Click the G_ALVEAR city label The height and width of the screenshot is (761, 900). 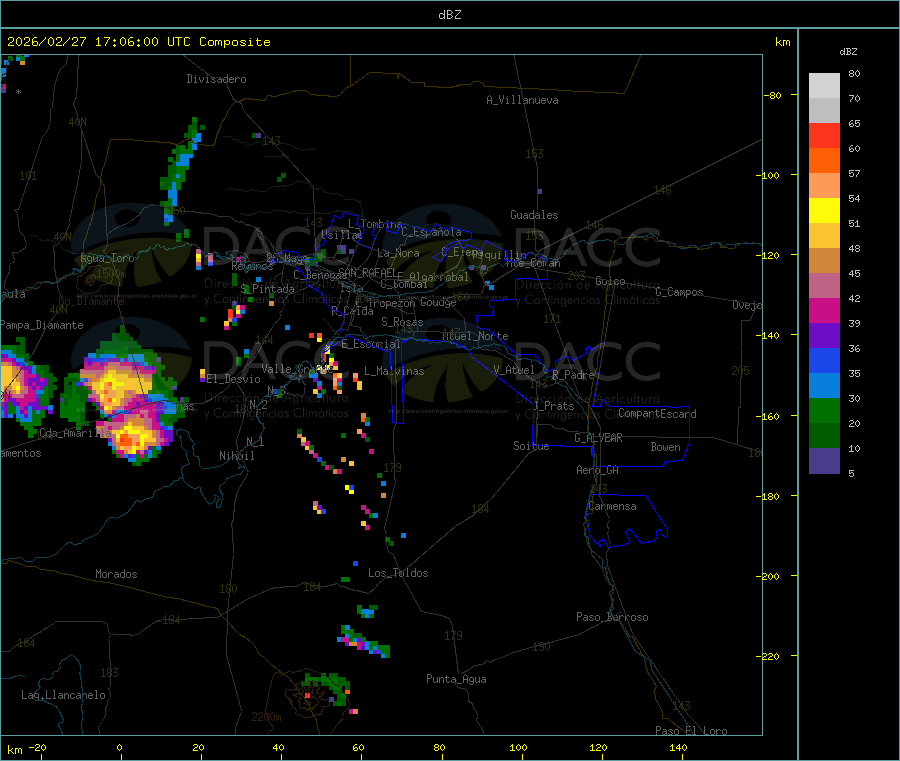click(x=598, y=438)
